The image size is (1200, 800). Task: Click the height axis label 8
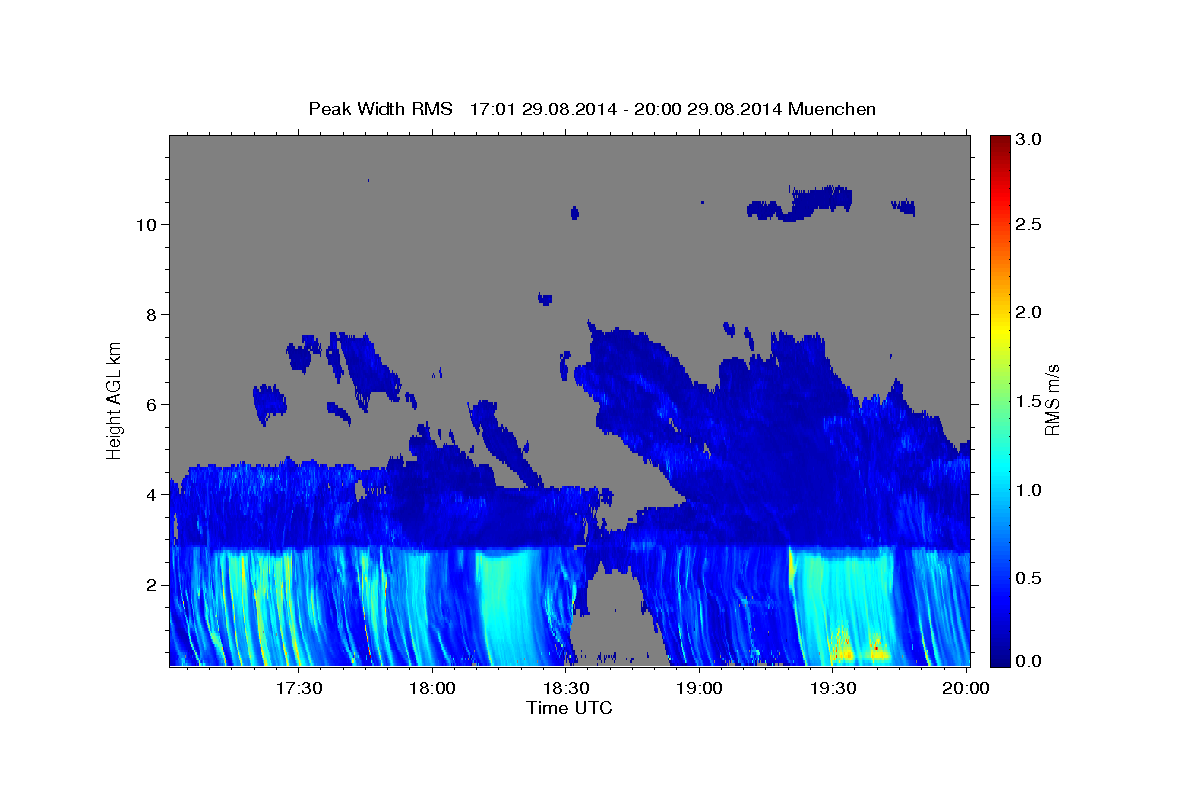click(x=150, y=314)
